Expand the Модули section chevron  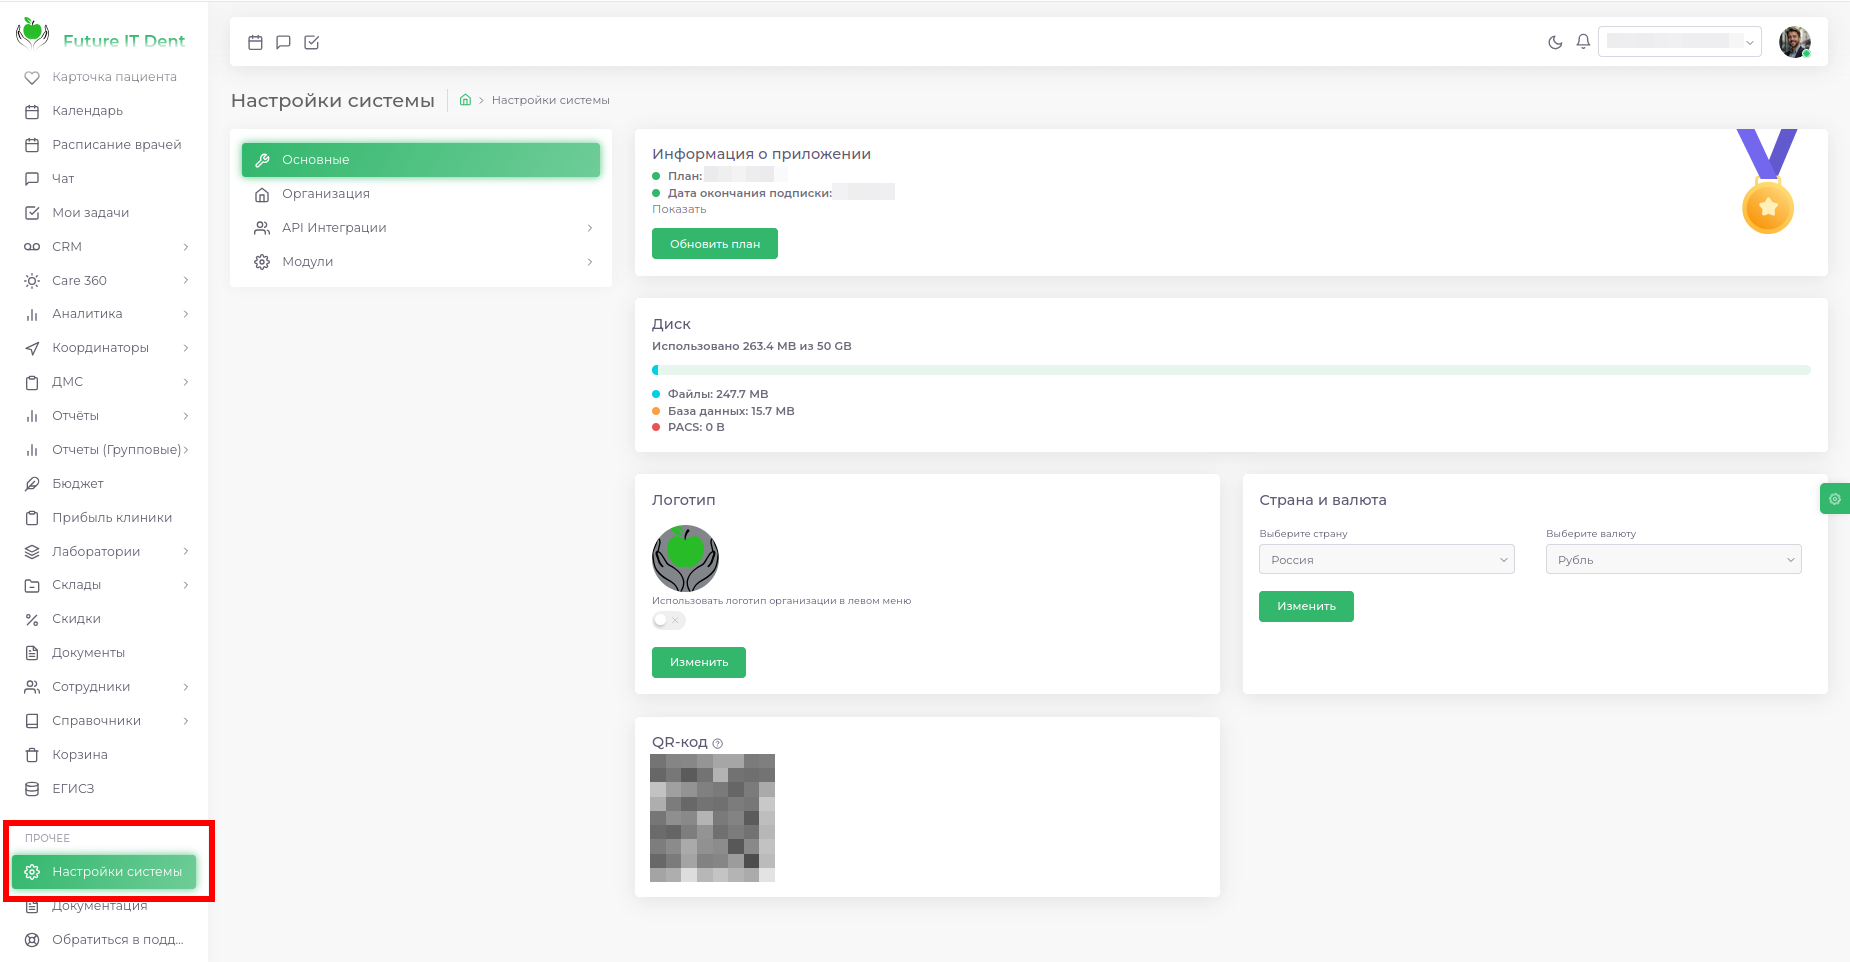click(591, 261)
